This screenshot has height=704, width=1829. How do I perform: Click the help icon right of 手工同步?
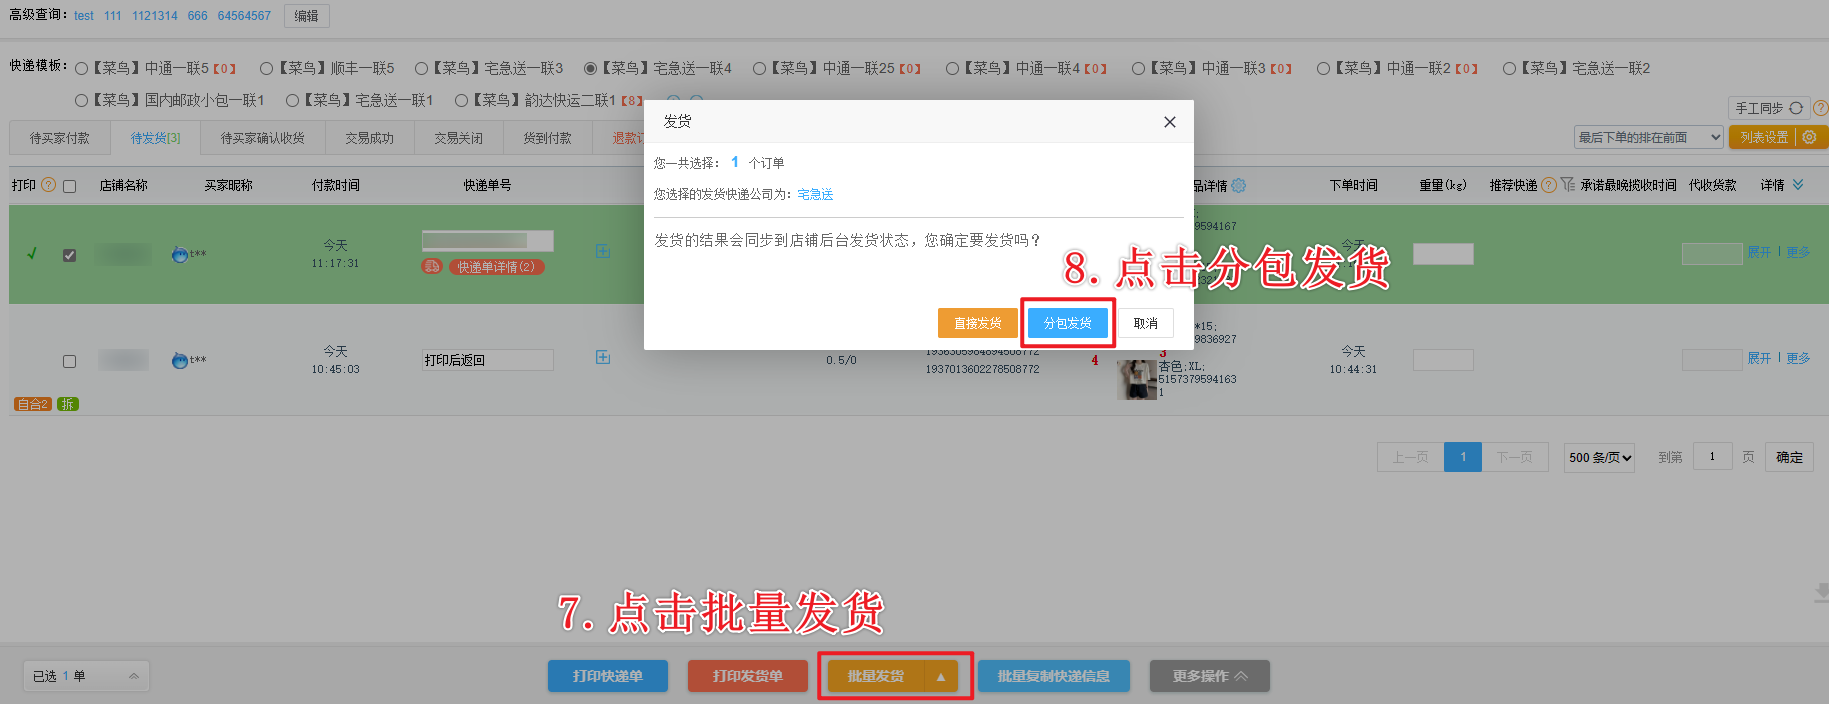1821,108
